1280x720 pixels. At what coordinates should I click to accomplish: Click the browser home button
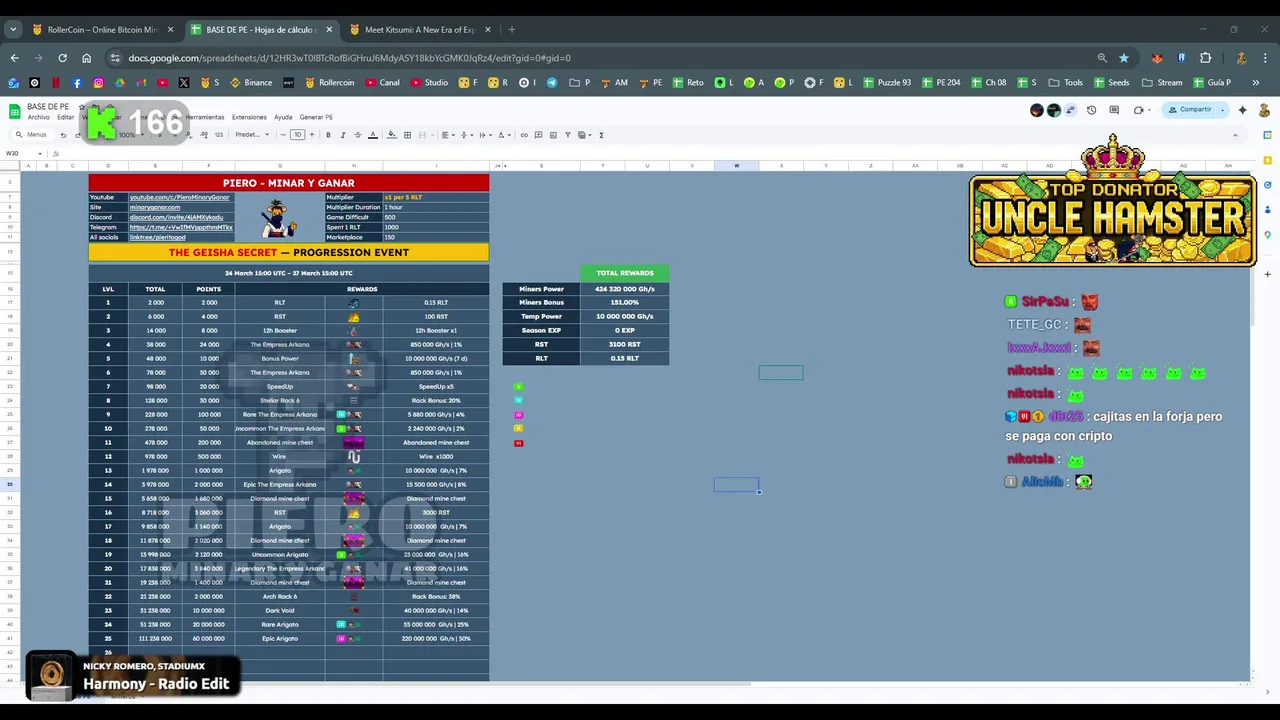(87, 58)
